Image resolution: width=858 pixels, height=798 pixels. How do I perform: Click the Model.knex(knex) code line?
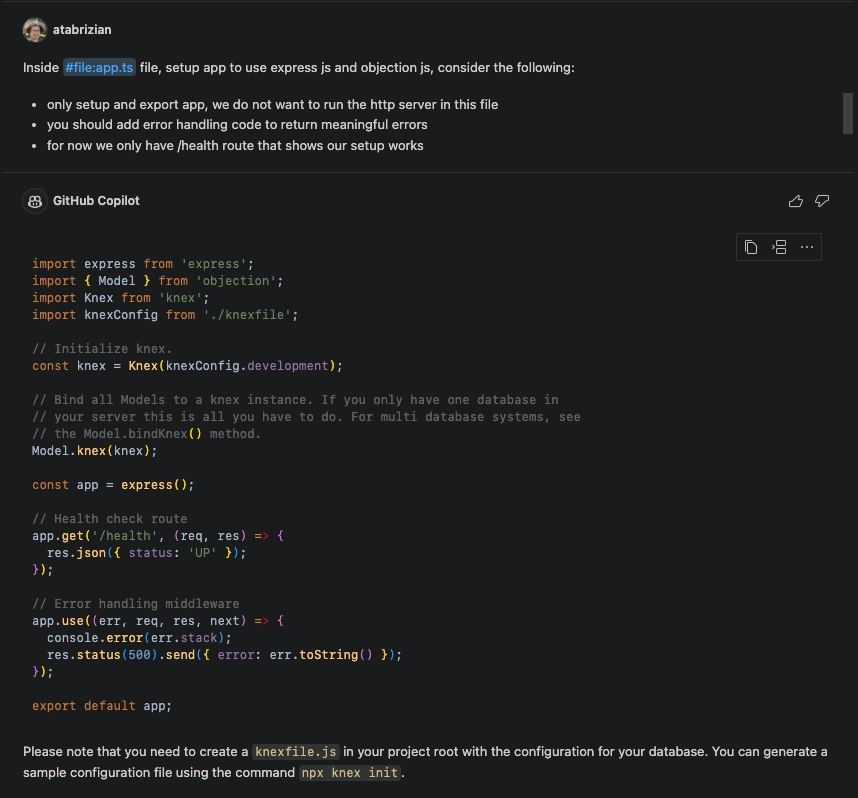point(95,451)
